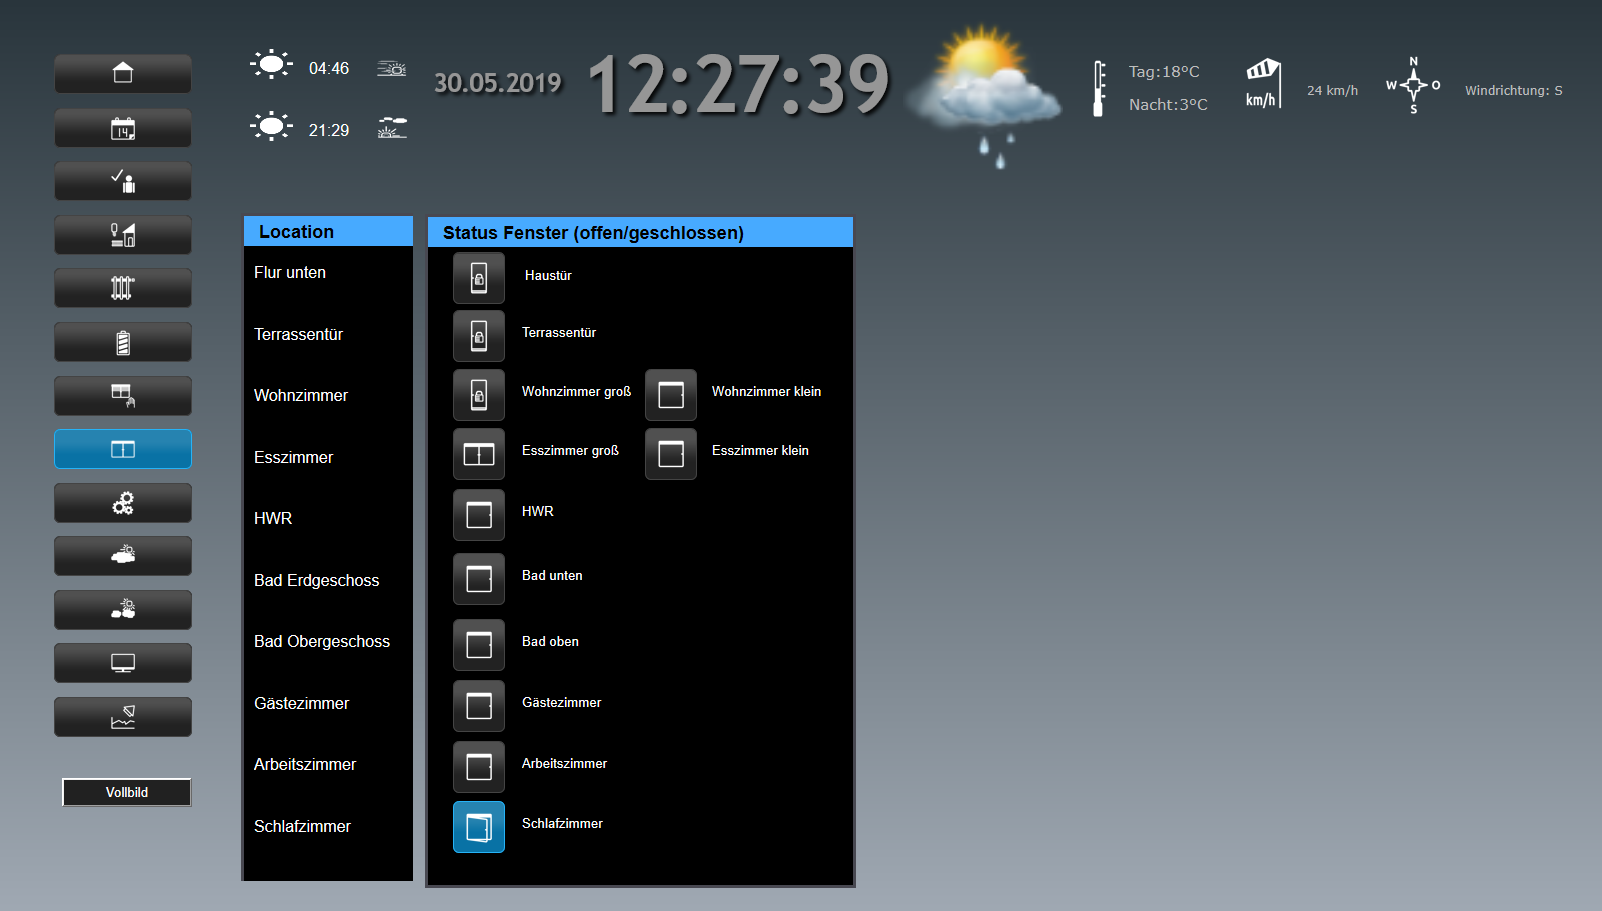The image size is (1602, 911).
Task: Click the Status Fenster panel header
Action: pyautogui.click(x=640, y=232)
